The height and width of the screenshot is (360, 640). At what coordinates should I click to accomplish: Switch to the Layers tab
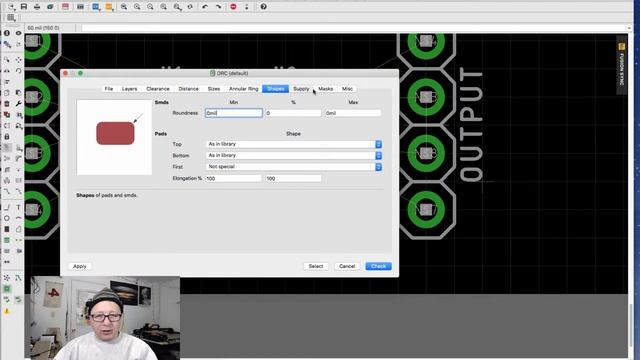coord(129,89)
